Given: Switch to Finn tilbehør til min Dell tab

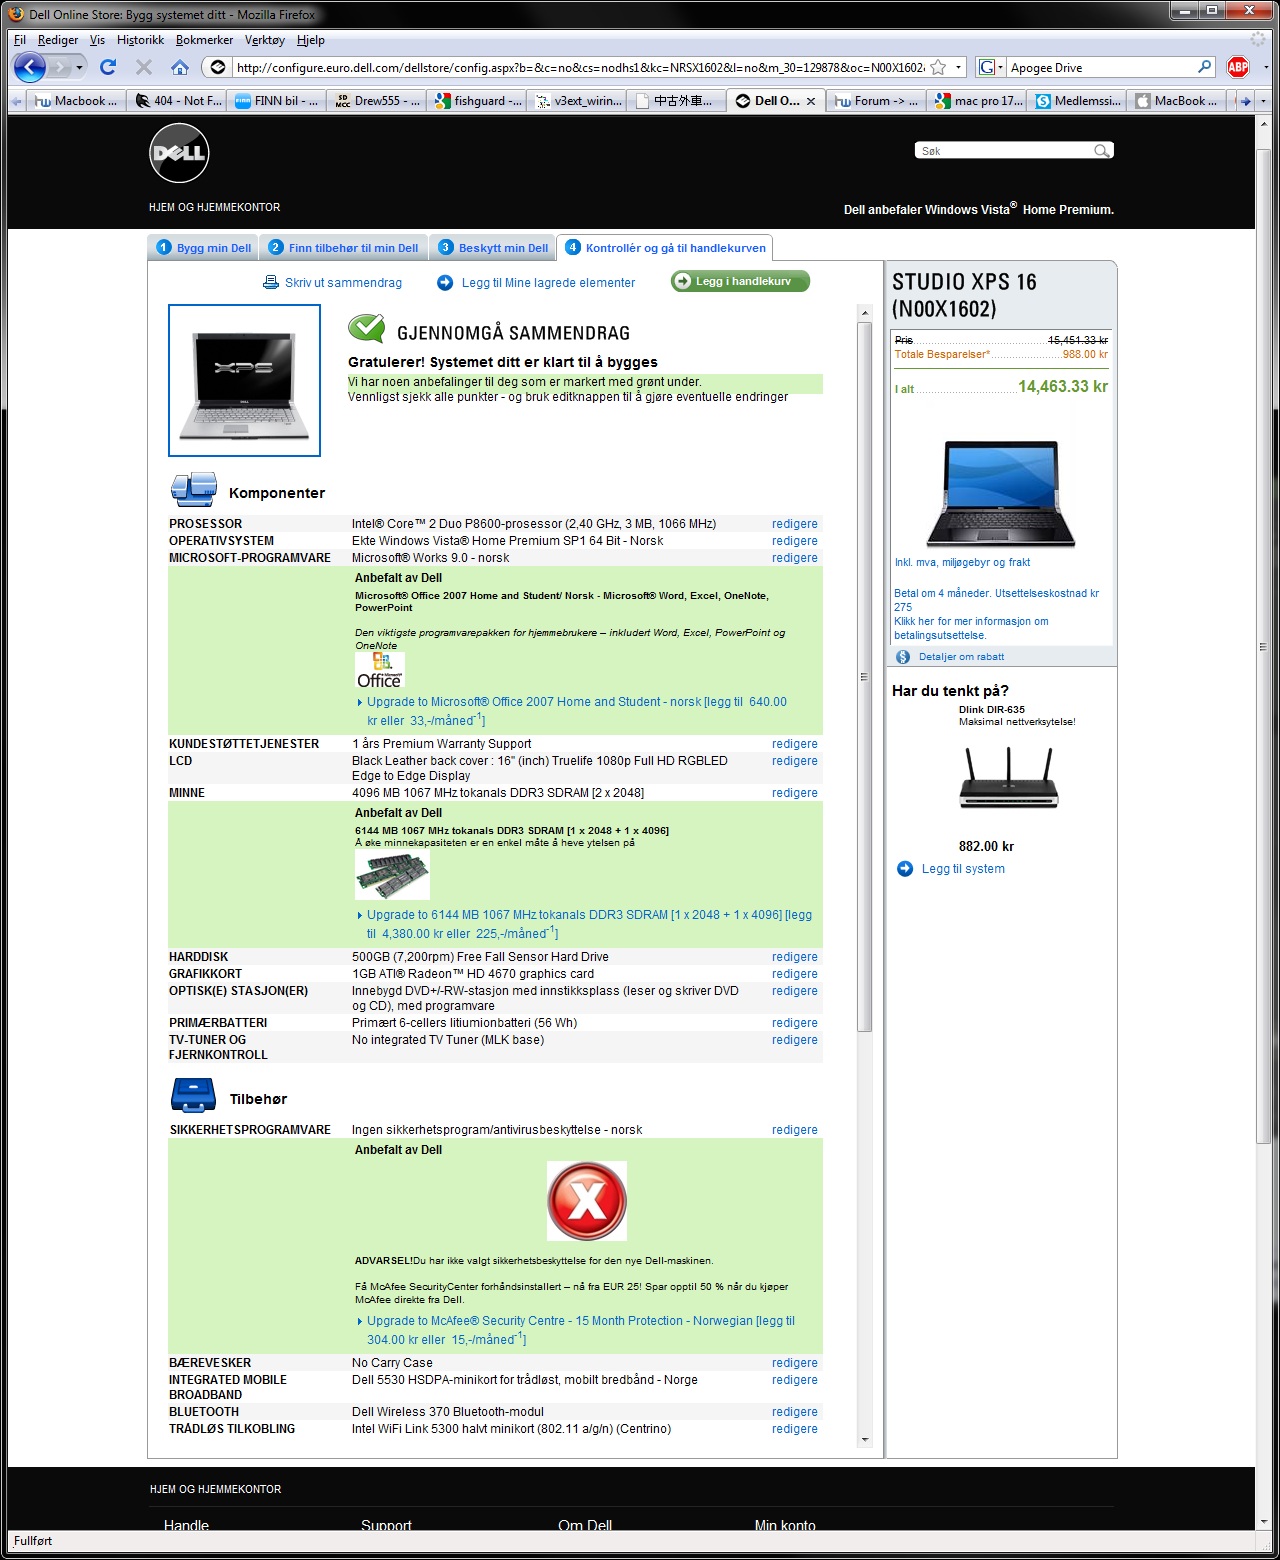Looking at the screenshot, I should pyautogui.click(x=344, y=248).
